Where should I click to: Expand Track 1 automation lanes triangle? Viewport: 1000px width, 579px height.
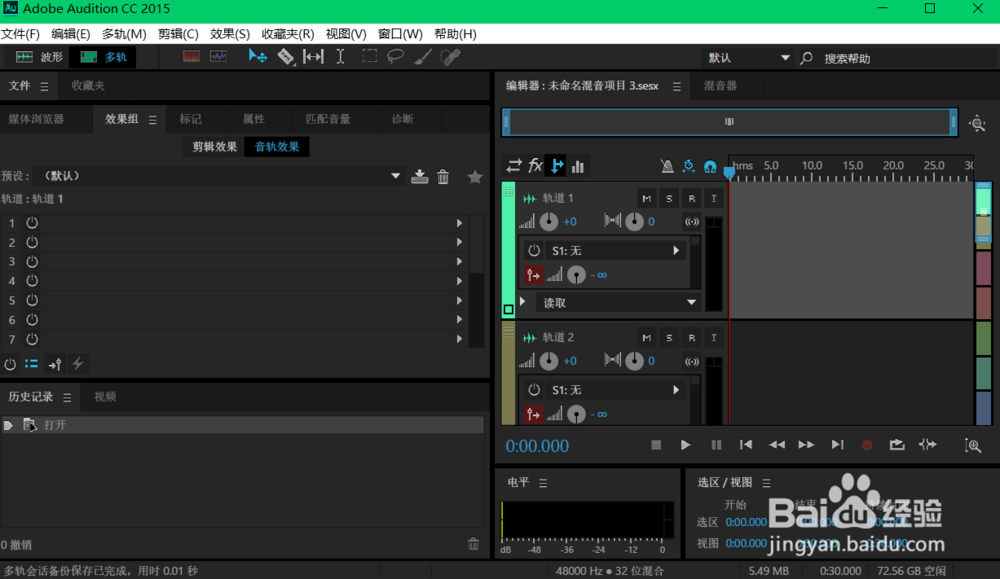pos(523,301)
